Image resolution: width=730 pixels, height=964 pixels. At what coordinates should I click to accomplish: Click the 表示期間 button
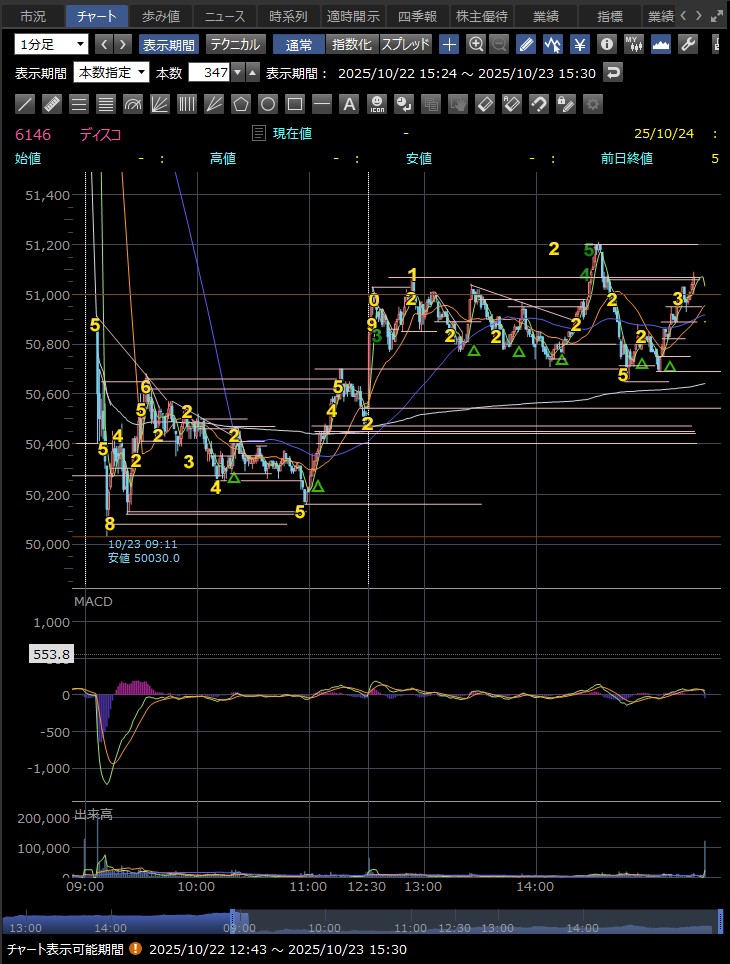click(168, 44)
